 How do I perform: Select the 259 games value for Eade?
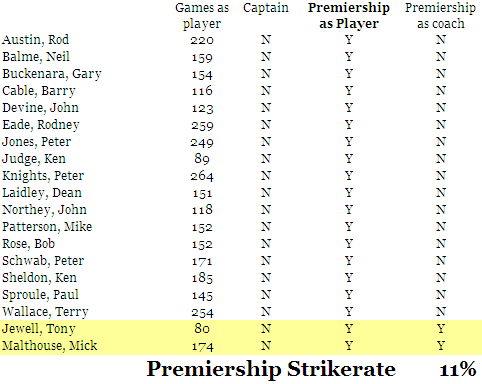[x=202, y=125]
